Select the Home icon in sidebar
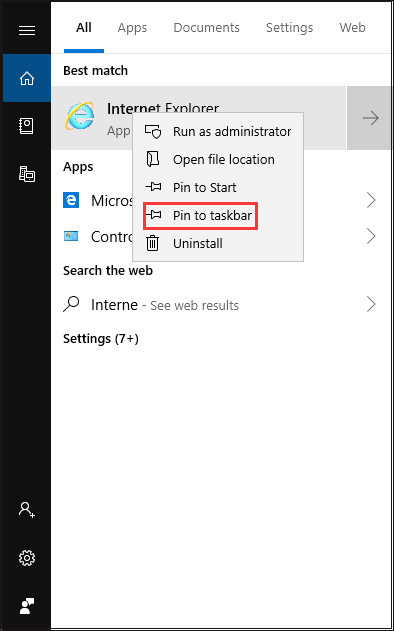 coord(27,78)
